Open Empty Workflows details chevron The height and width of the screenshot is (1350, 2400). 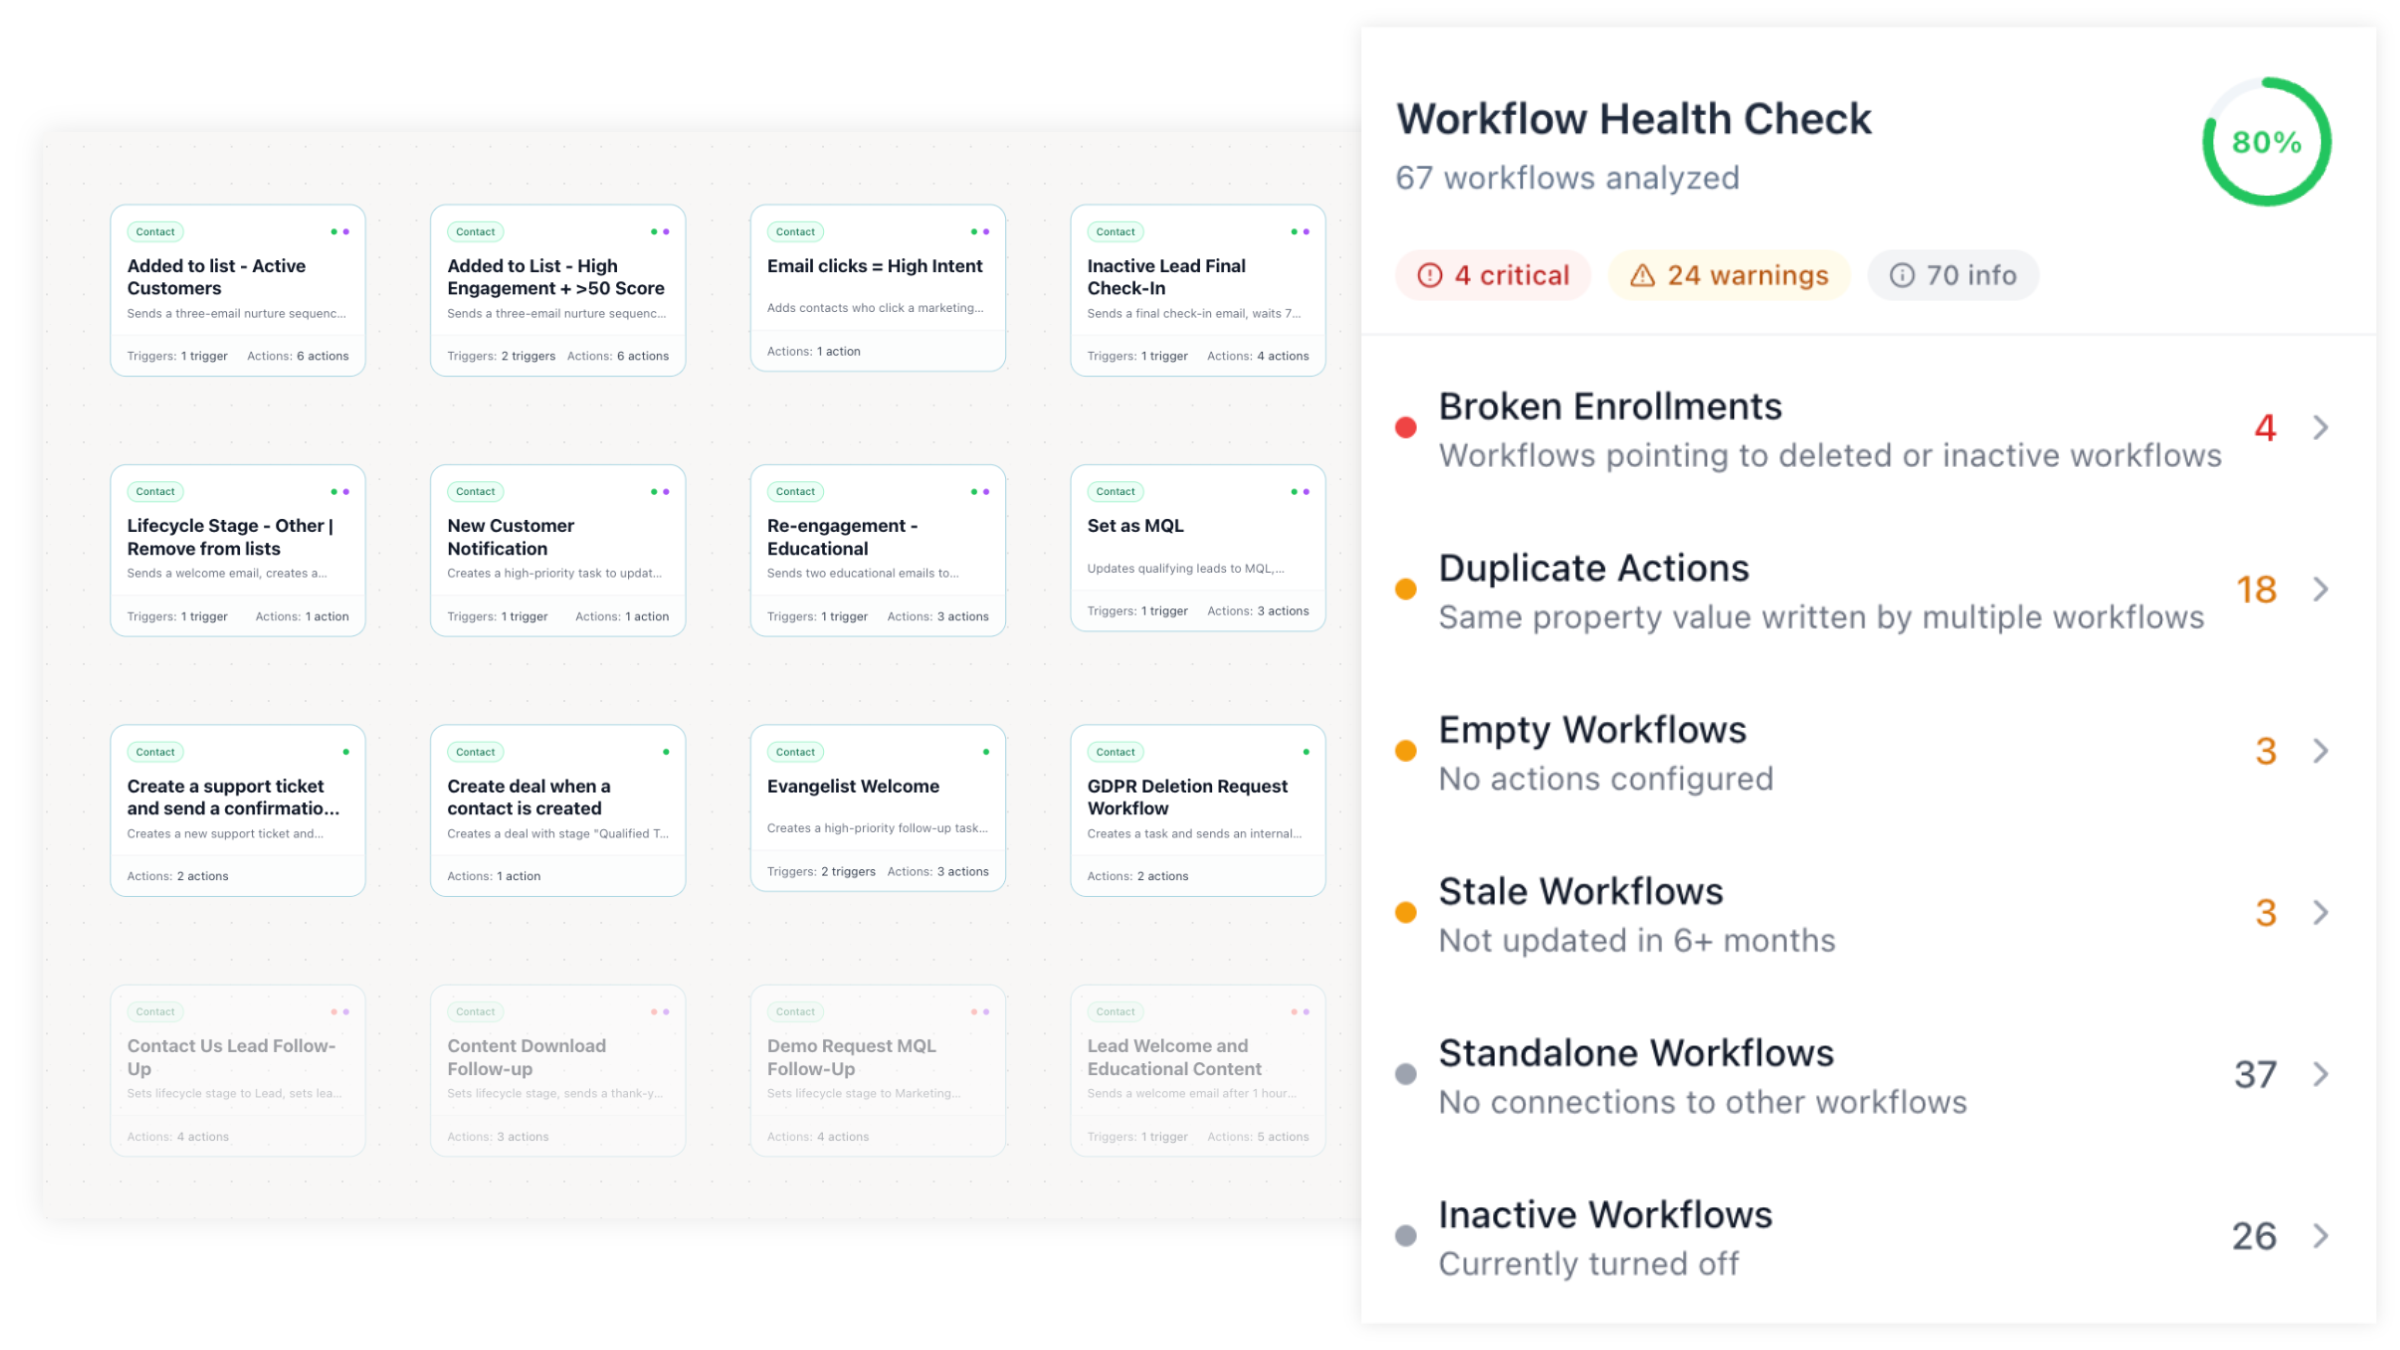[x=2321, y=751]
